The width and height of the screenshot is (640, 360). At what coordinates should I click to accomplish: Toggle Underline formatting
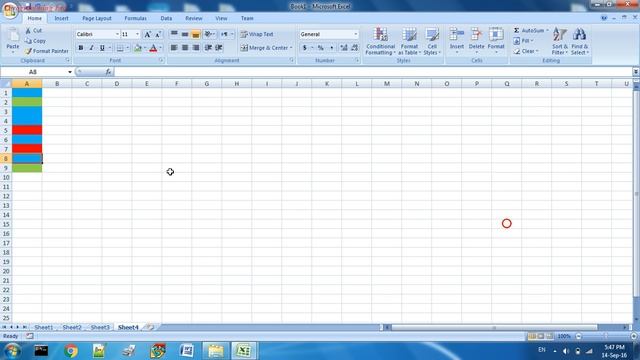click(x=102, y=48)
